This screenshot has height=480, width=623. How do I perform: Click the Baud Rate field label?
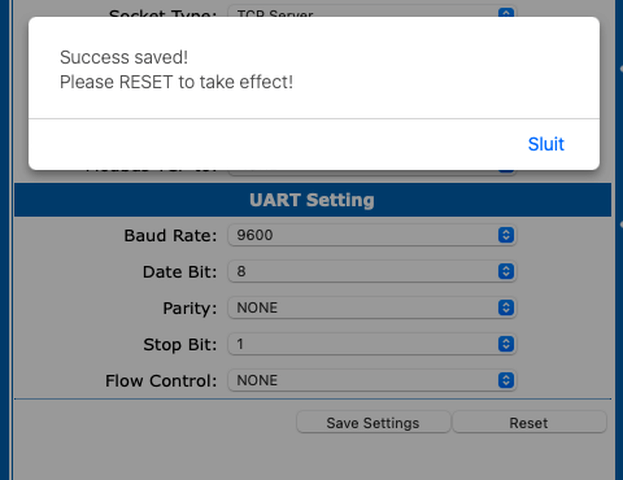click(170, 235)
